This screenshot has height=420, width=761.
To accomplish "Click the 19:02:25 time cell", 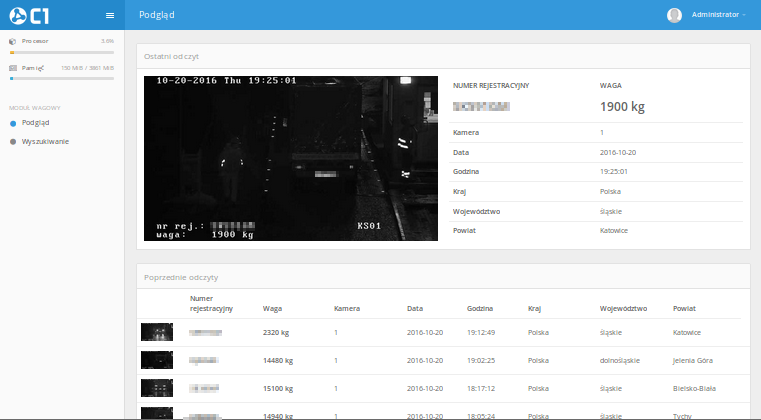I will point(481,361).
